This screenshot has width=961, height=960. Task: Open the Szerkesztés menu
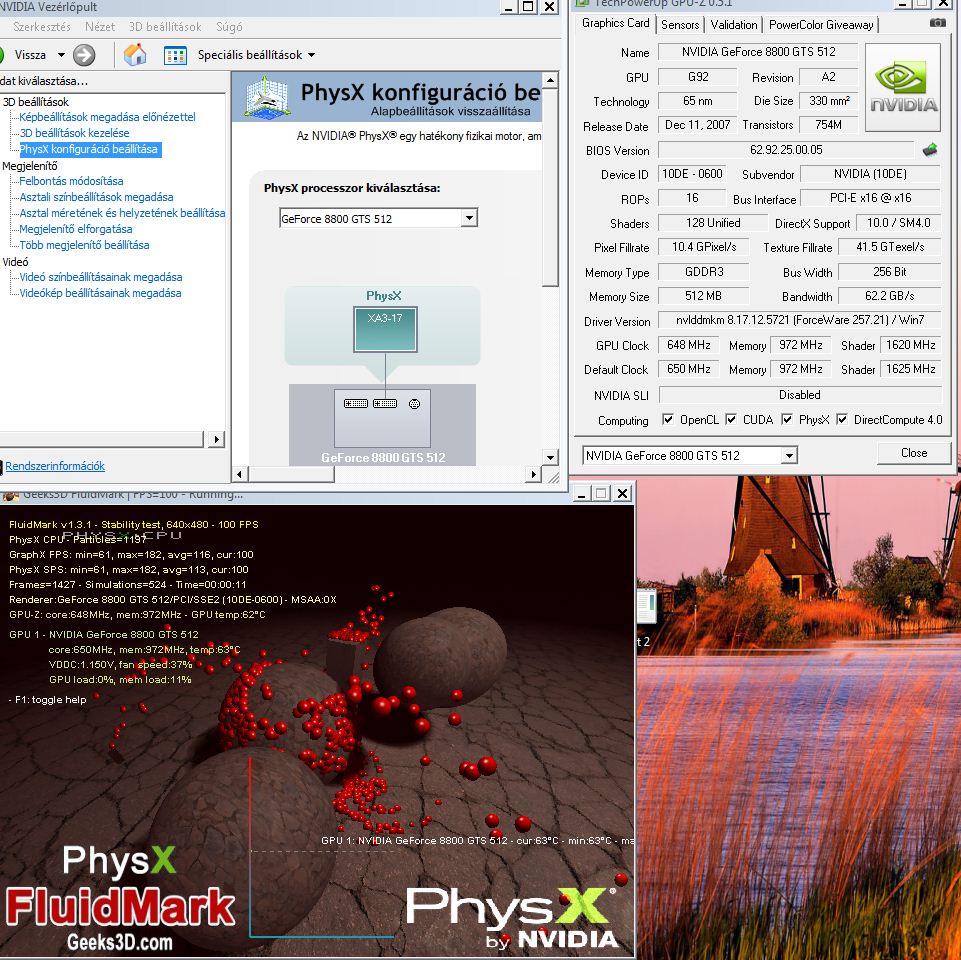coord(42,27)
